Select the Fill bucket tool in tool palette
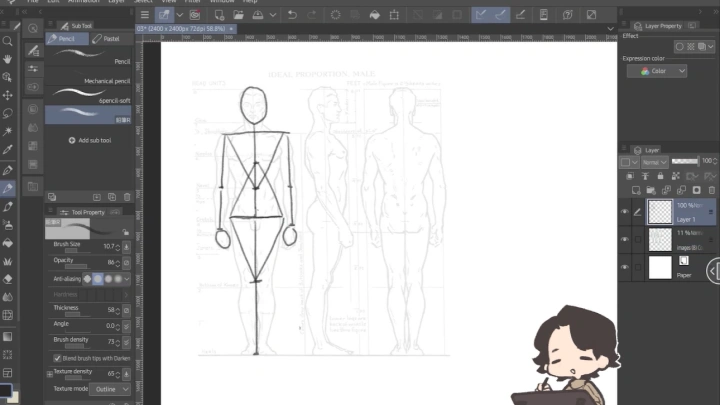720x405 pixels. pyautogui.click(x=7, y=243)
